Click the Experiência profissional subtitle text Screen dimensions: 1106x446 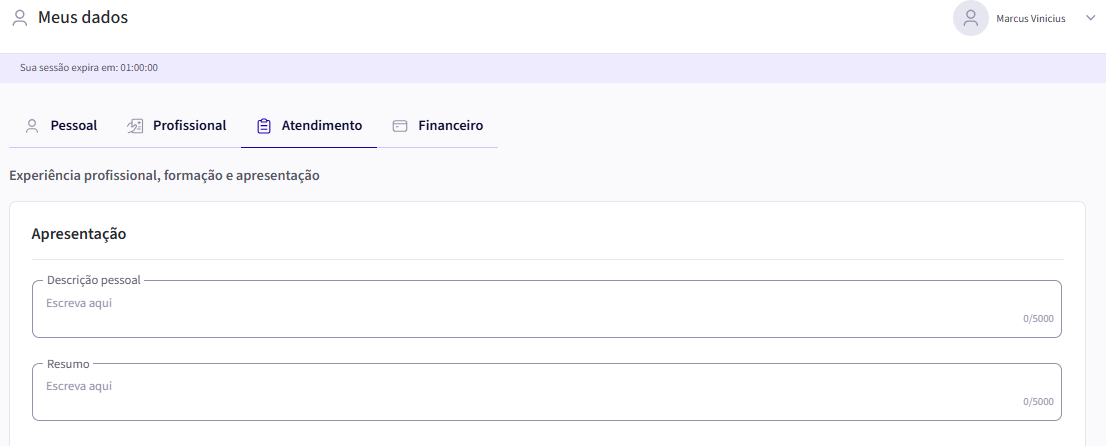click(164, 175)
